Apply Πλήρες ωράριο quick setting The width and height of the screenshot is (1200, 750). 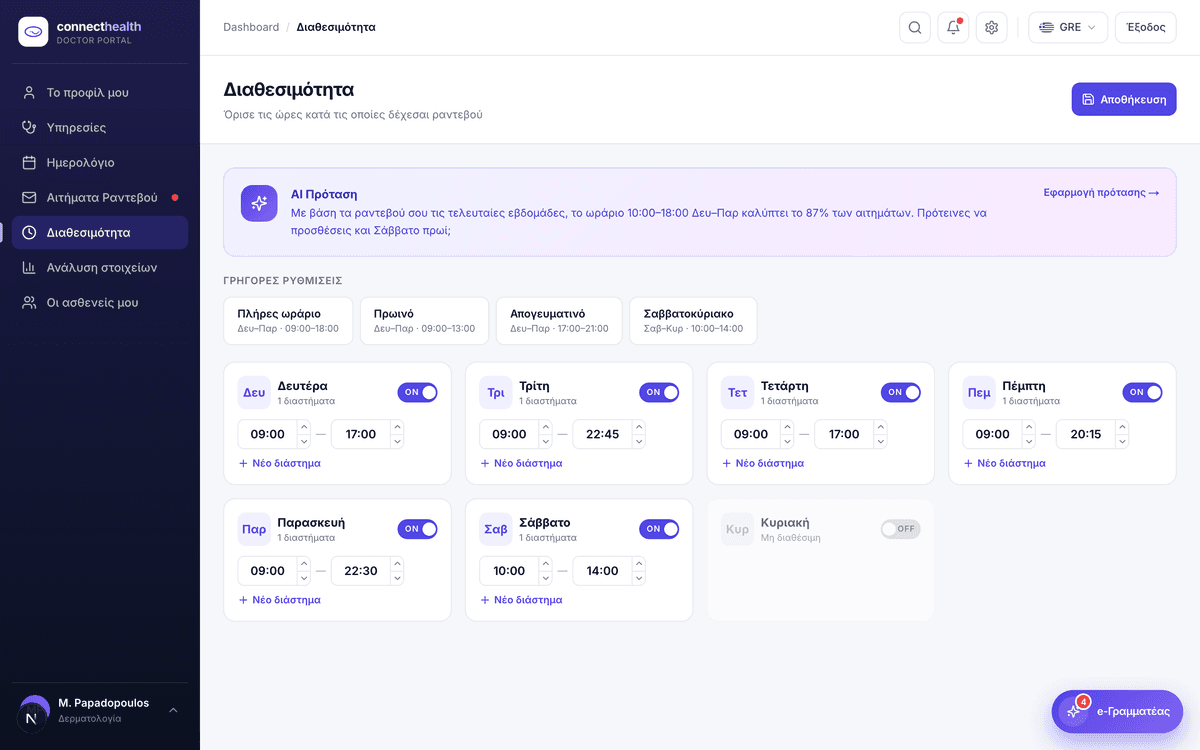[288, 320]
